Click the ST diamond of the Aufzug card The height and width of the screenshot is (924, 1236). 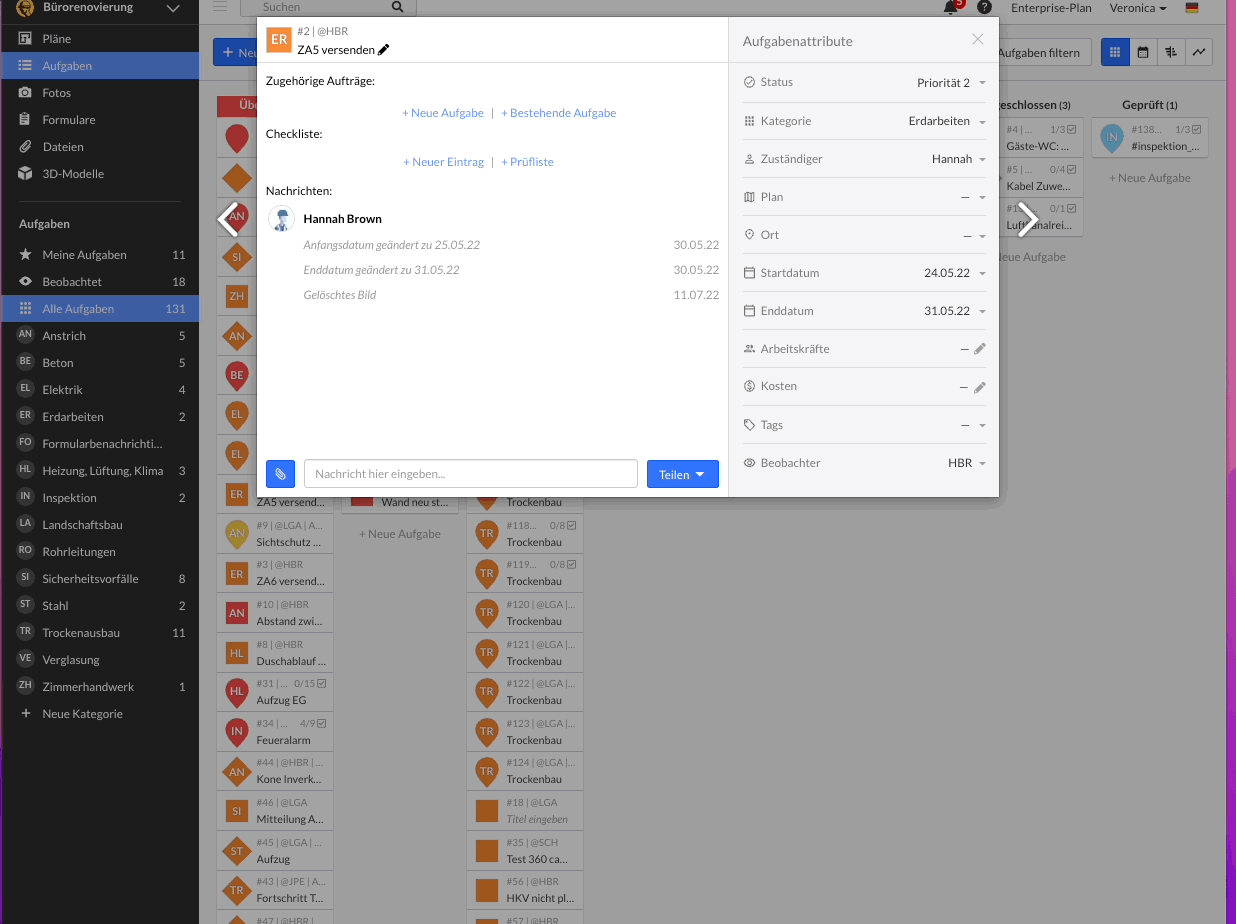coord(237,852)
